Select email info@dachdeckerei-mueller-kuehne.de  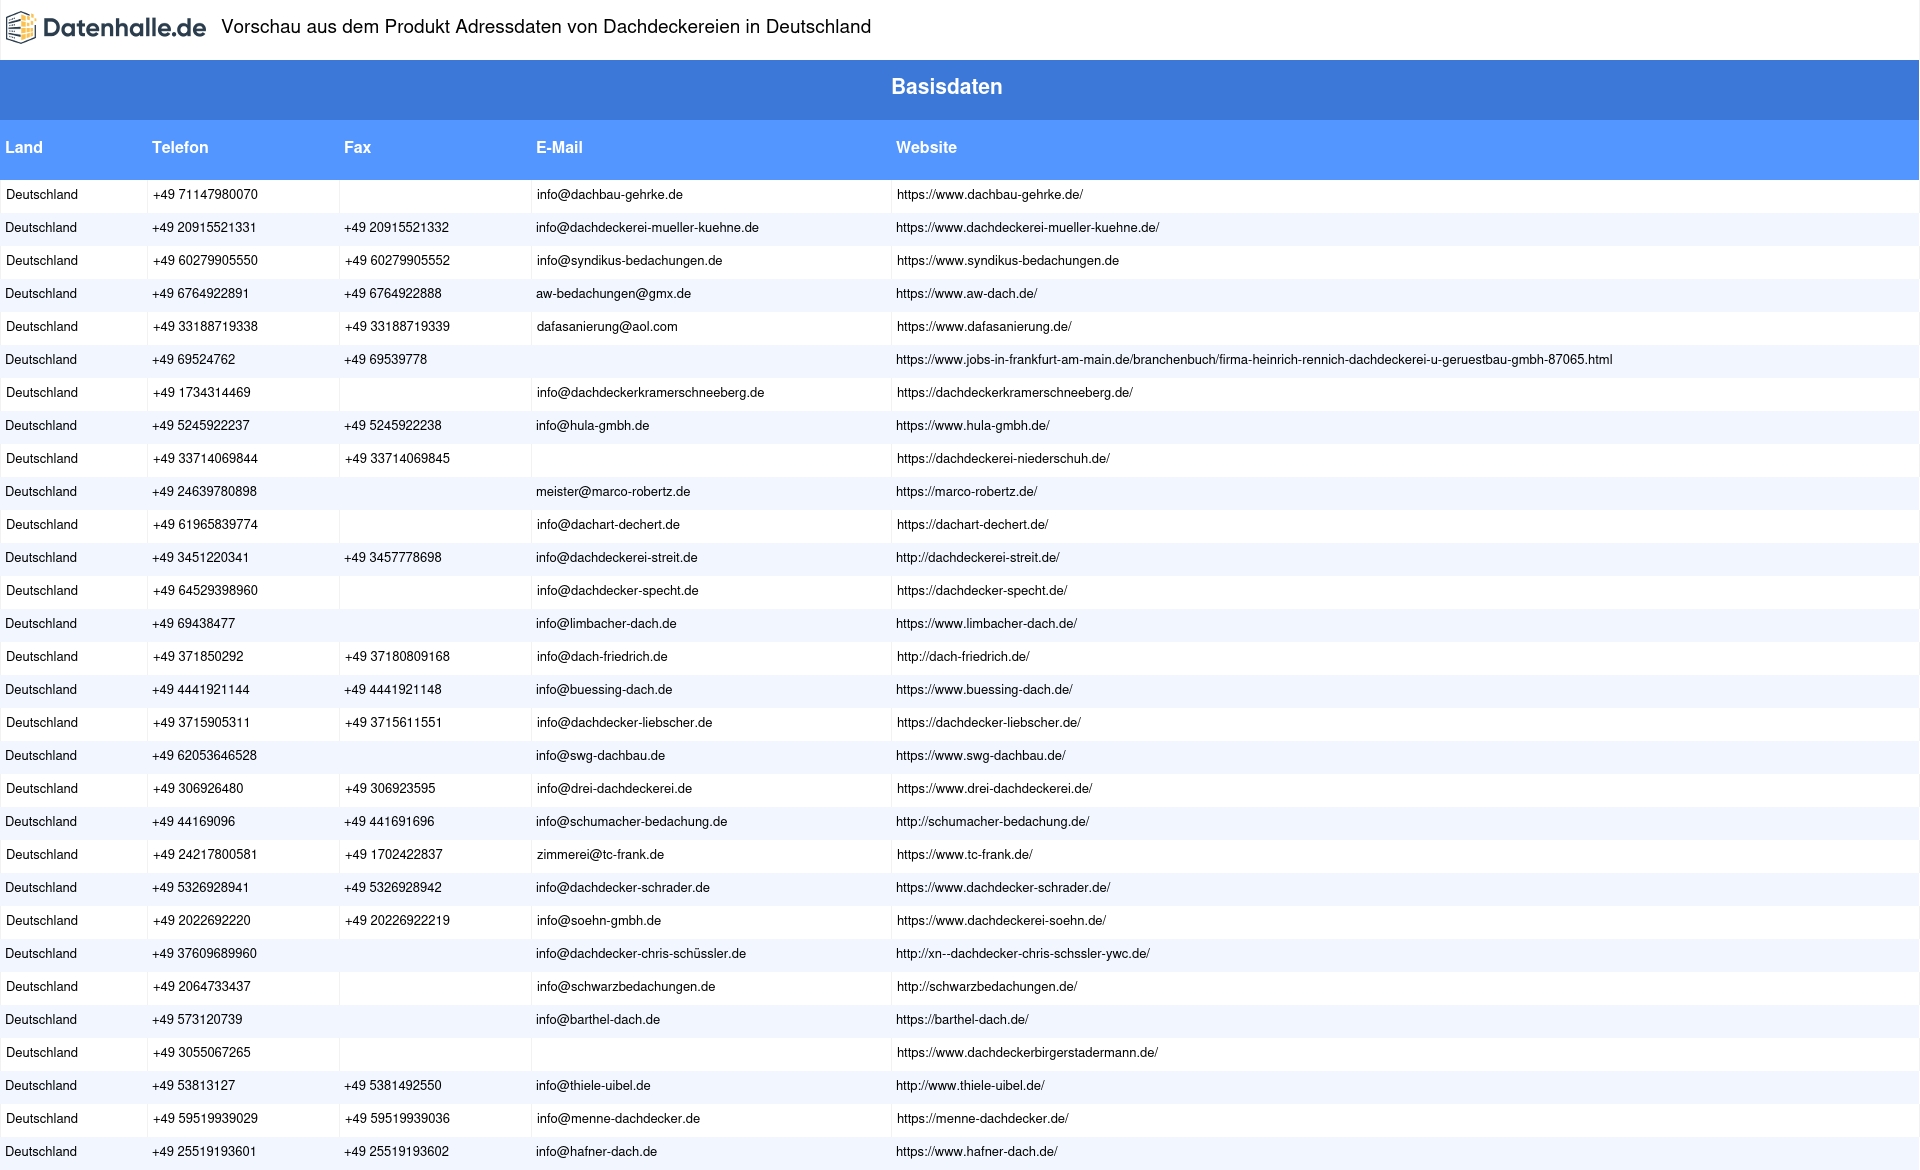[x=647, y=228]
